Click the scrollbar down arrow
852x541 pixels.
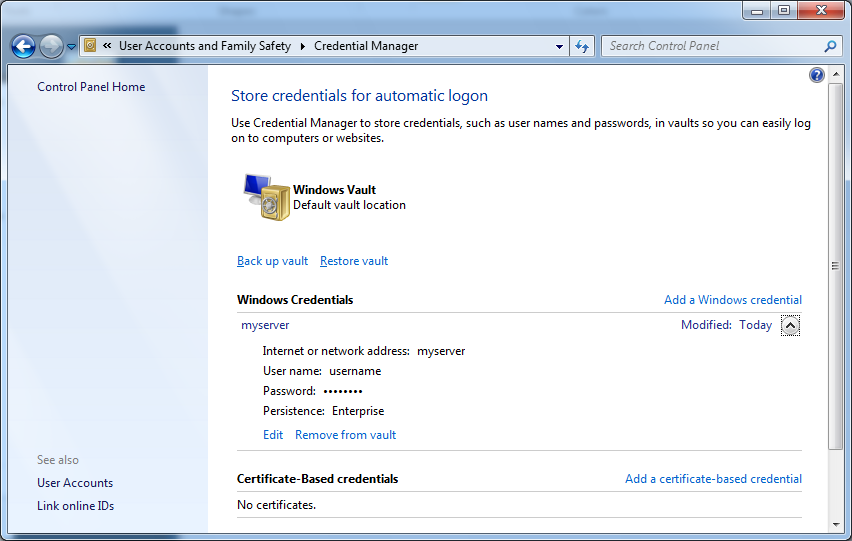pyautogui.click(x=836, y=525)
